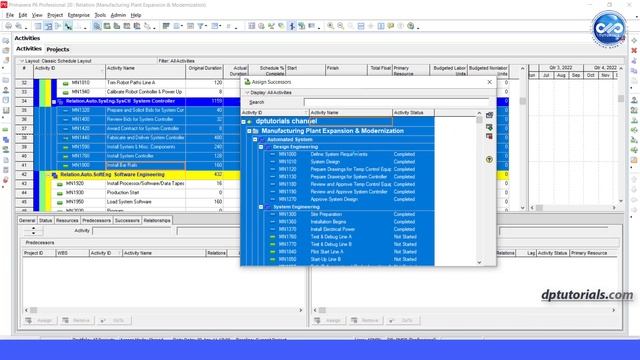This screenshot has width=640, height=360.
Task: Switch to the Projects tab
Action: click(58, 49)
